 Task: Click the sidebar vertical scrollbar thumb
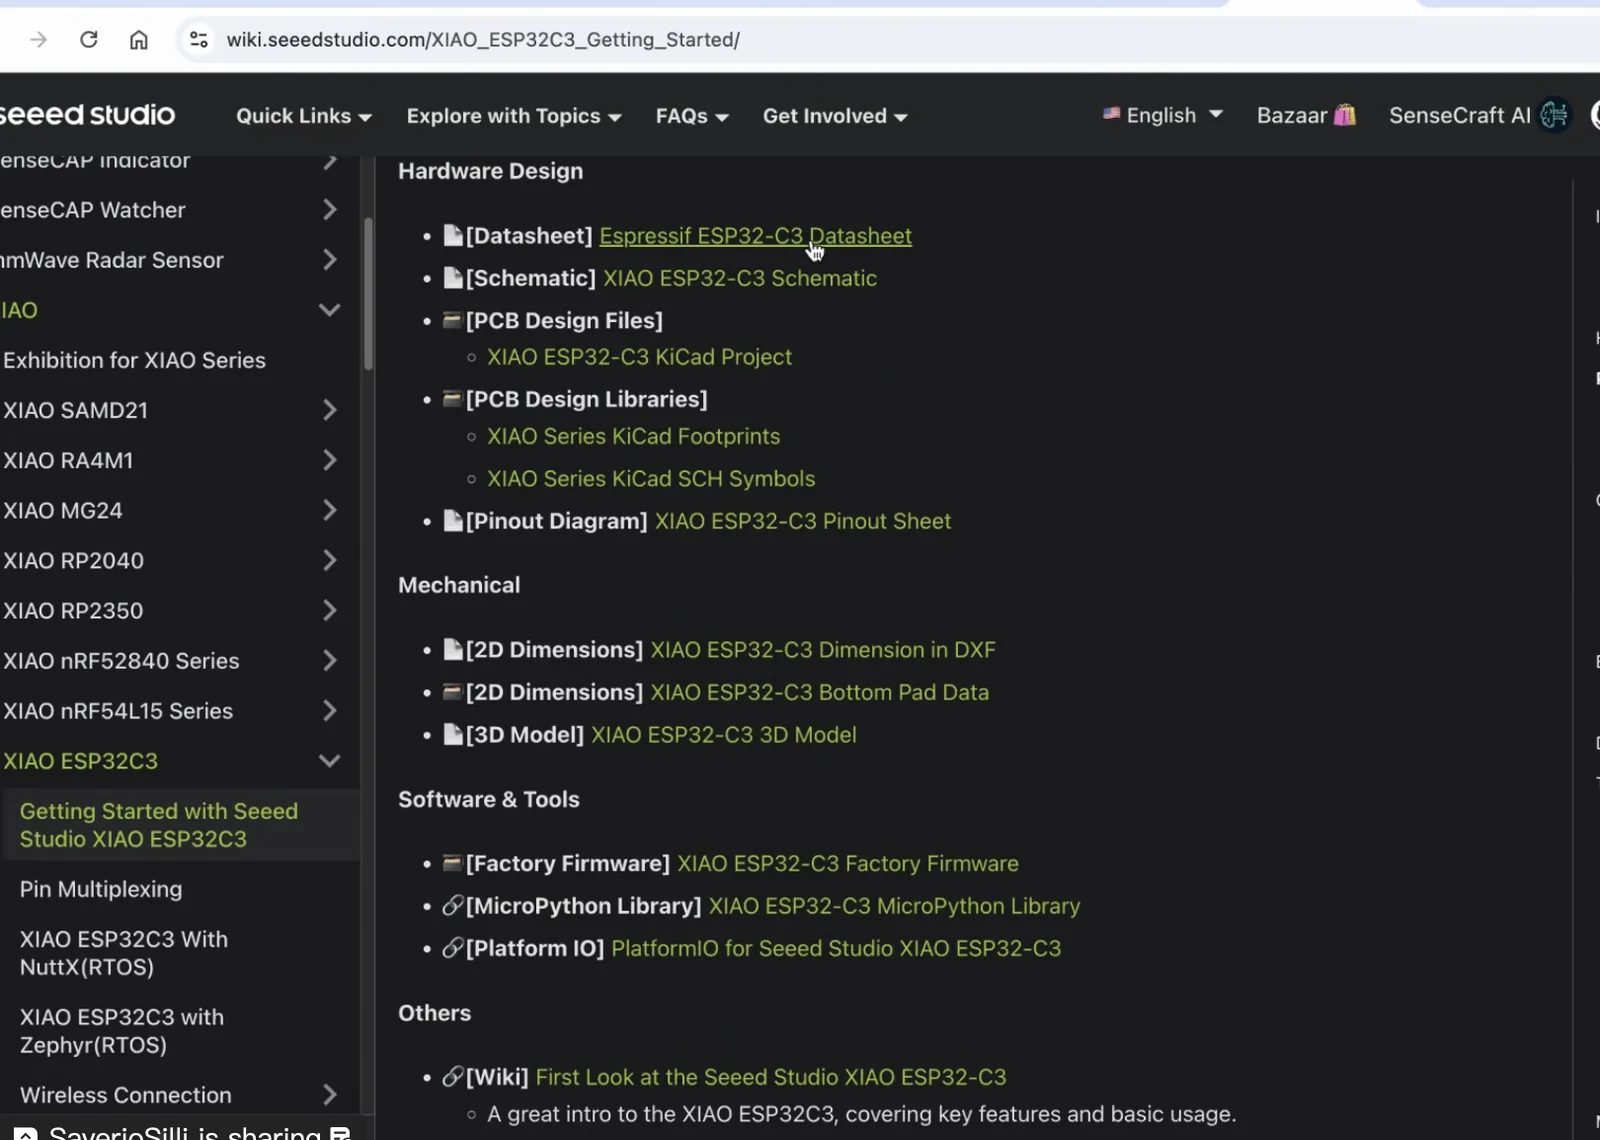coord(368,294)
